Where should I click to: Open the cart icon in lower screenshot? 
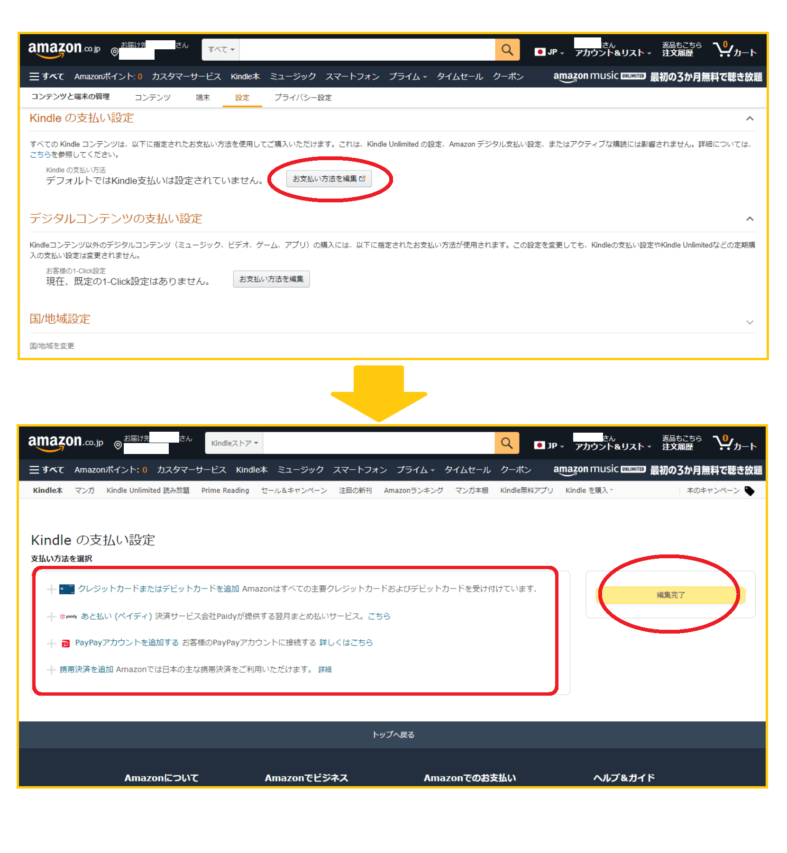[x=735, y=444]
